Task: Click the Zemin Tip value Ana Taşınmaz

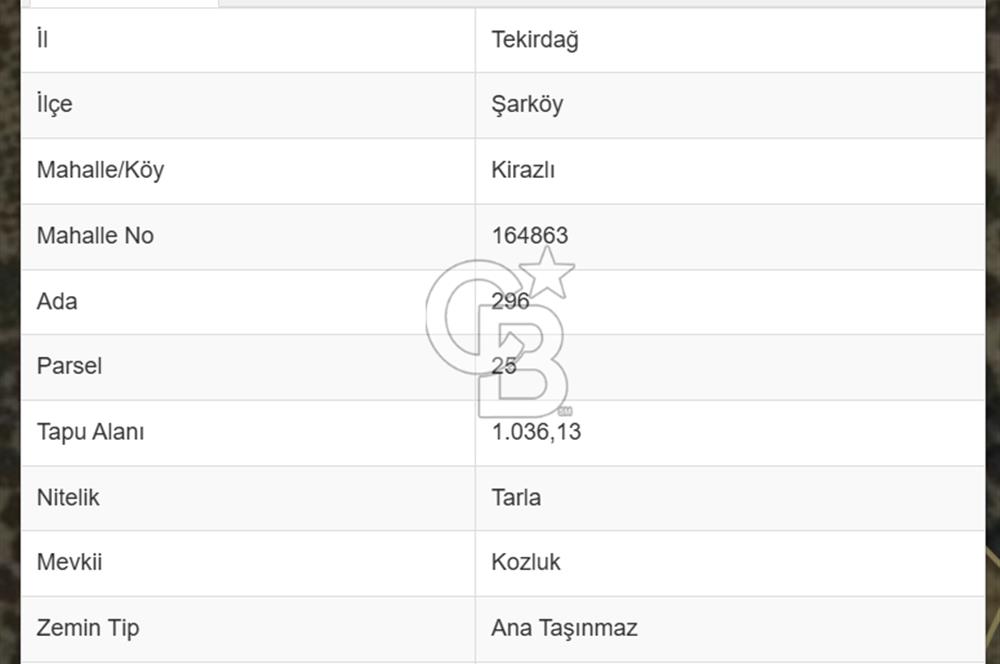Action: (x=564, y=628)
